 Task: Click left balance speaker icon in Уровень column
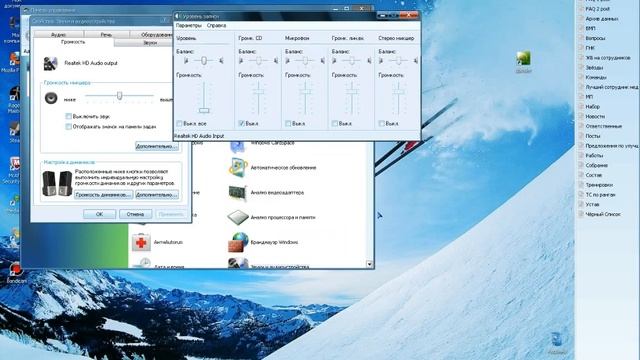[x=186, y=61]
